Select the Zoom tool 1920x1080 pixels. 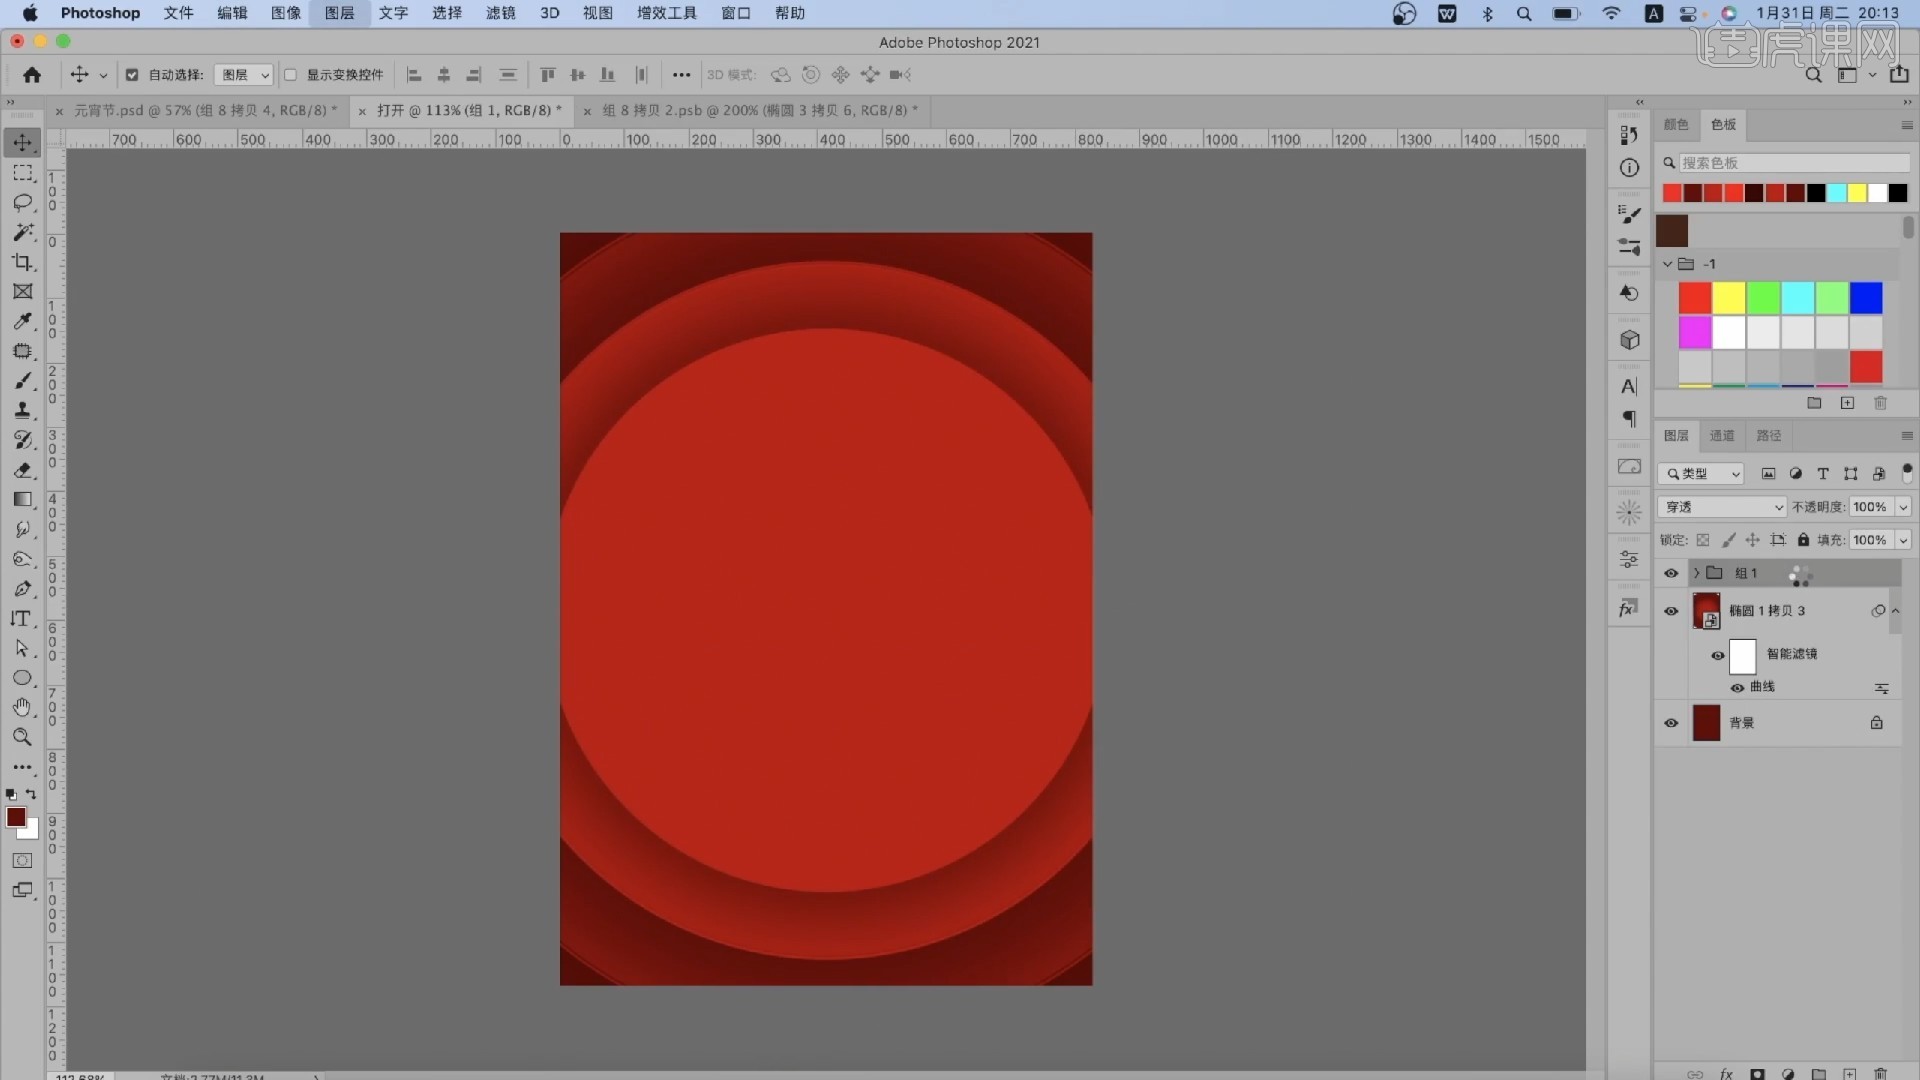coord(22,737)
